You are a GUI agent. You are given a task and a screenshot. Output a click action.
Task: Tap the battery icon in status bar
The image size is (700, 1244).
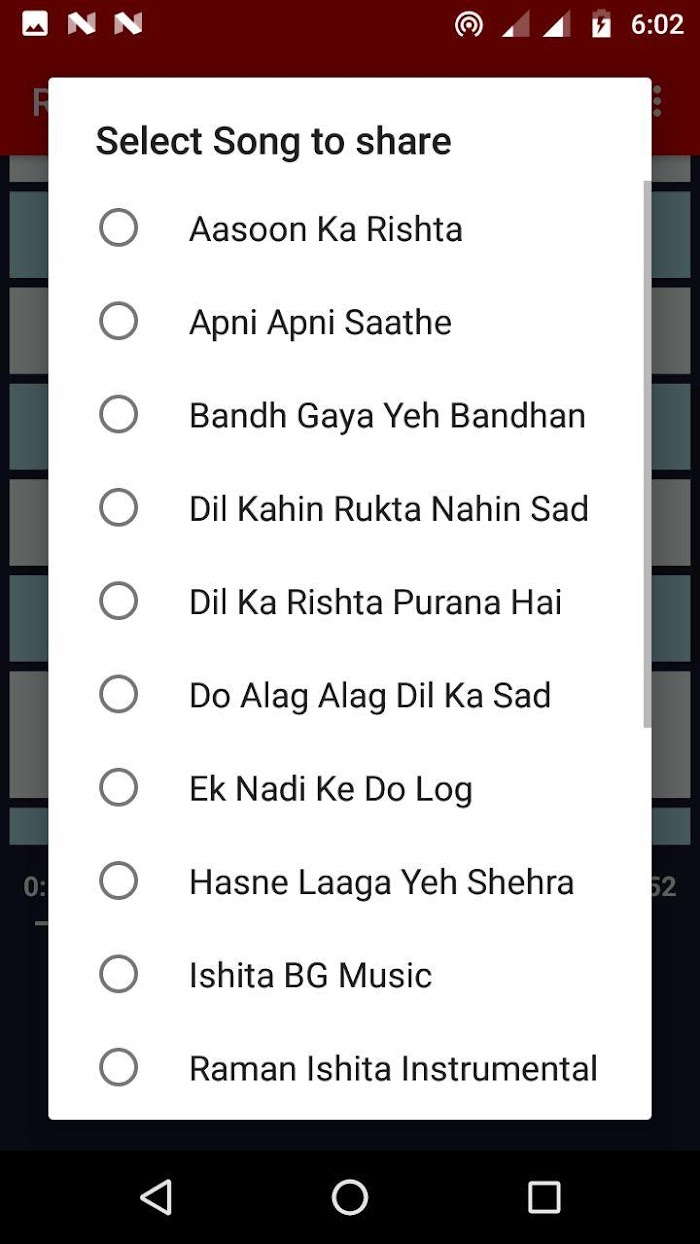coord(601,24)
